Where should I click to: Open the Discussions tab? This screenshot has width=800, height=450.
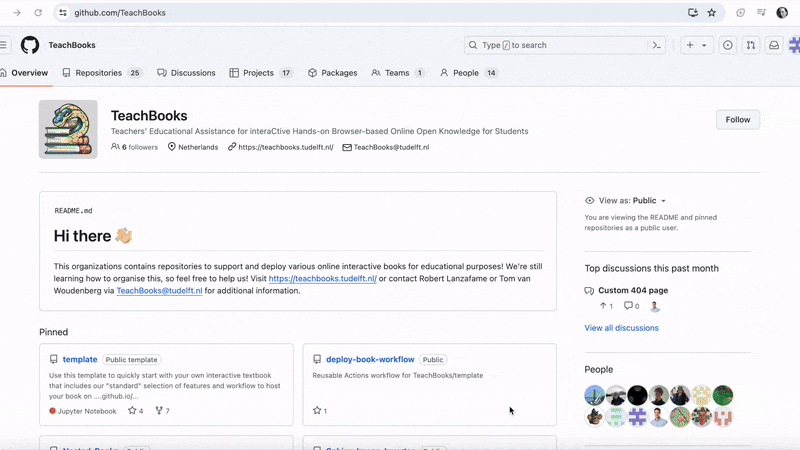(x=186, y=73)
